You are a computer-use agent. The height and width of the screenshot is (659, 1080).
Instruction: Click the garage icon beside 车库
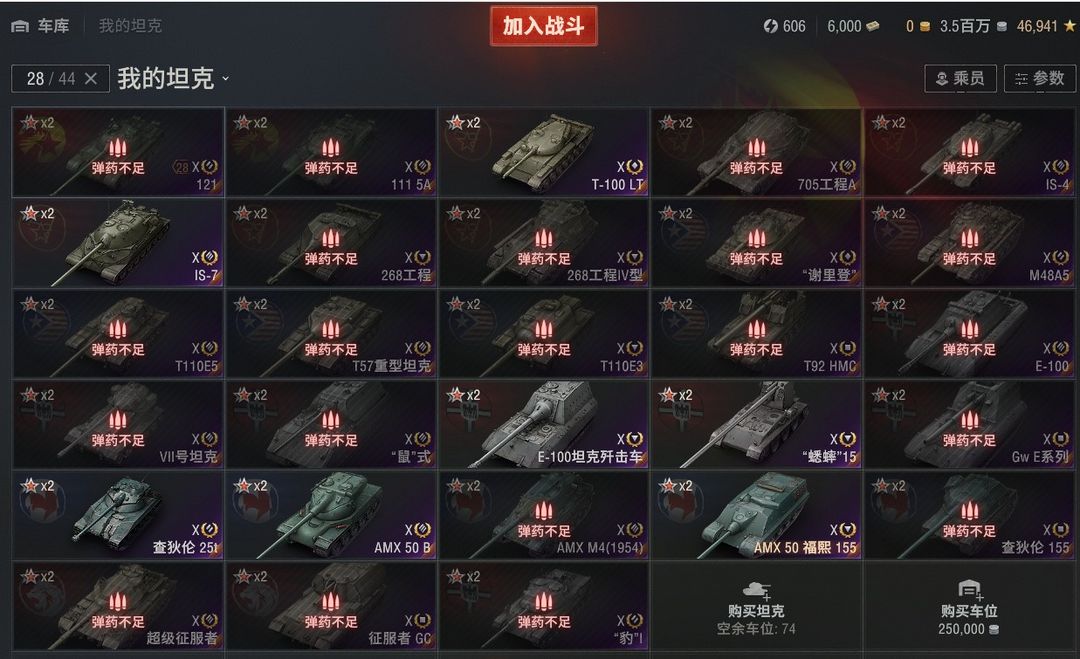click(x=20, y=27)
